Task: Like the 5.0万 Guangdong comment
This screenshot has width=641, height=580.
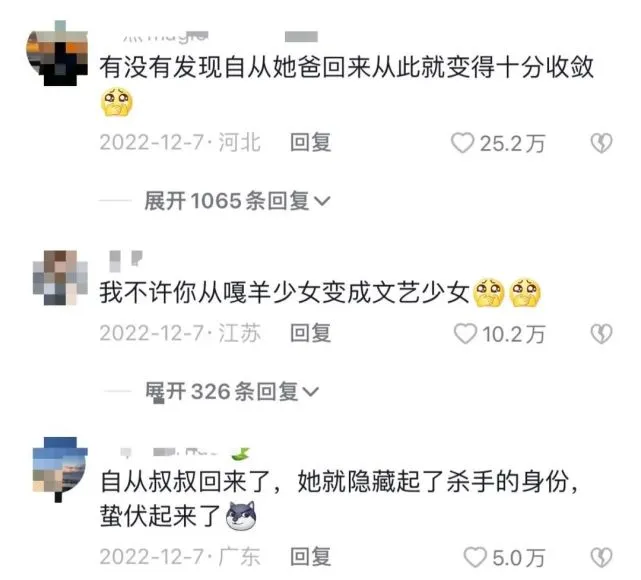Action: coord(475,557)
